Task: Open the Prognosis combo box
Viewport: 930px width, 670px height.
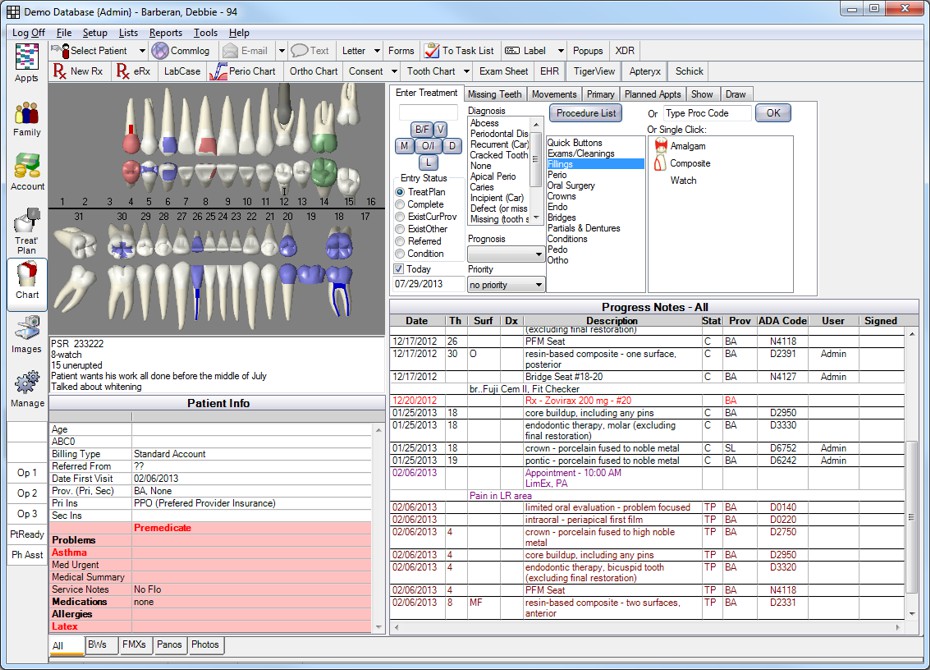Action: (506, 254)
